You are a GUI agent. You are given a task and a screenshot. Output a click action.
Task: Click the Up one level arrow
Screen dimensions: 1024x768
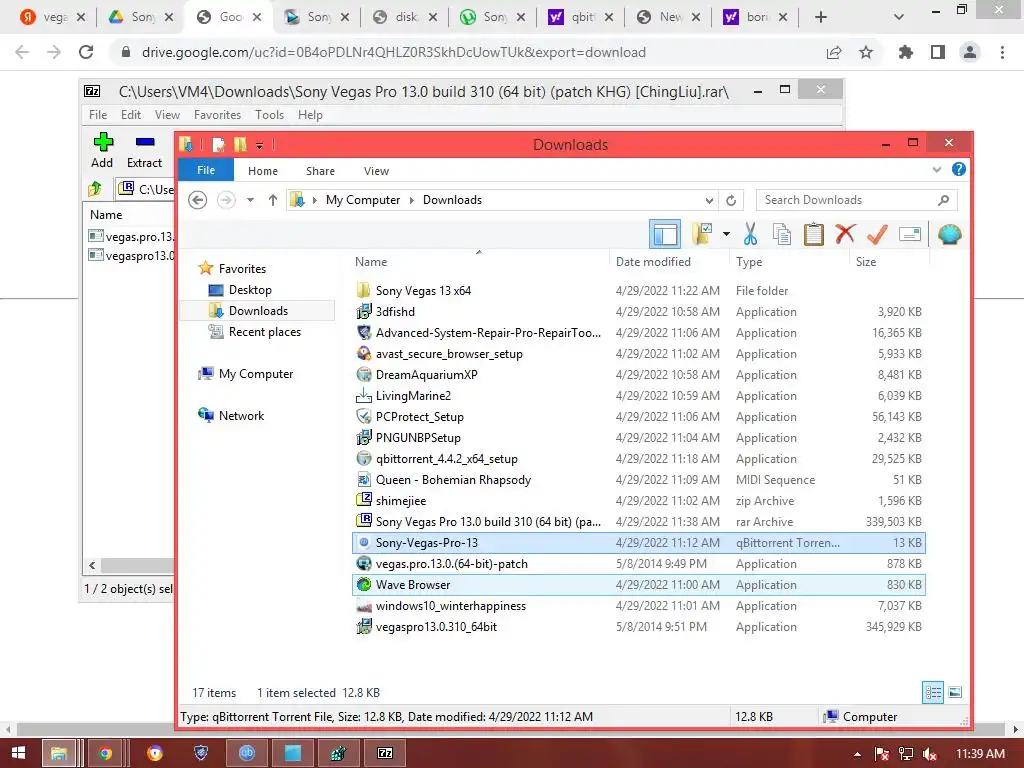pos(273,200)
